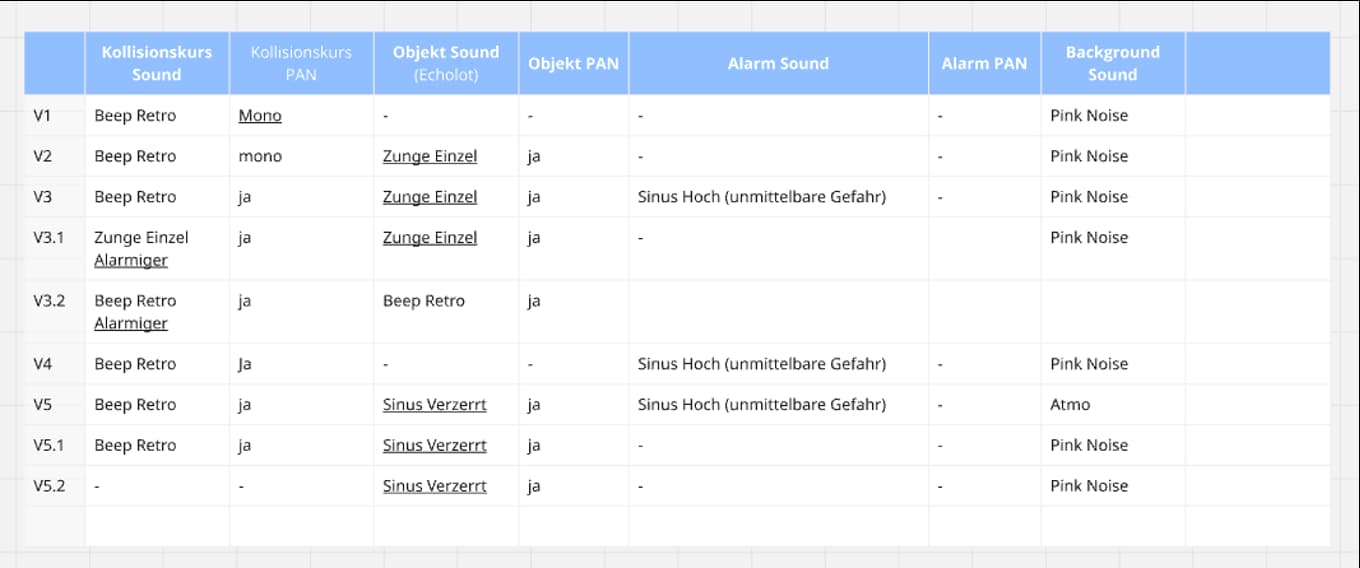The width and height of the screenshot is (1360, 568).
Task: Open the Zunge Einzel link in row V2
Action: pos(430,157)
